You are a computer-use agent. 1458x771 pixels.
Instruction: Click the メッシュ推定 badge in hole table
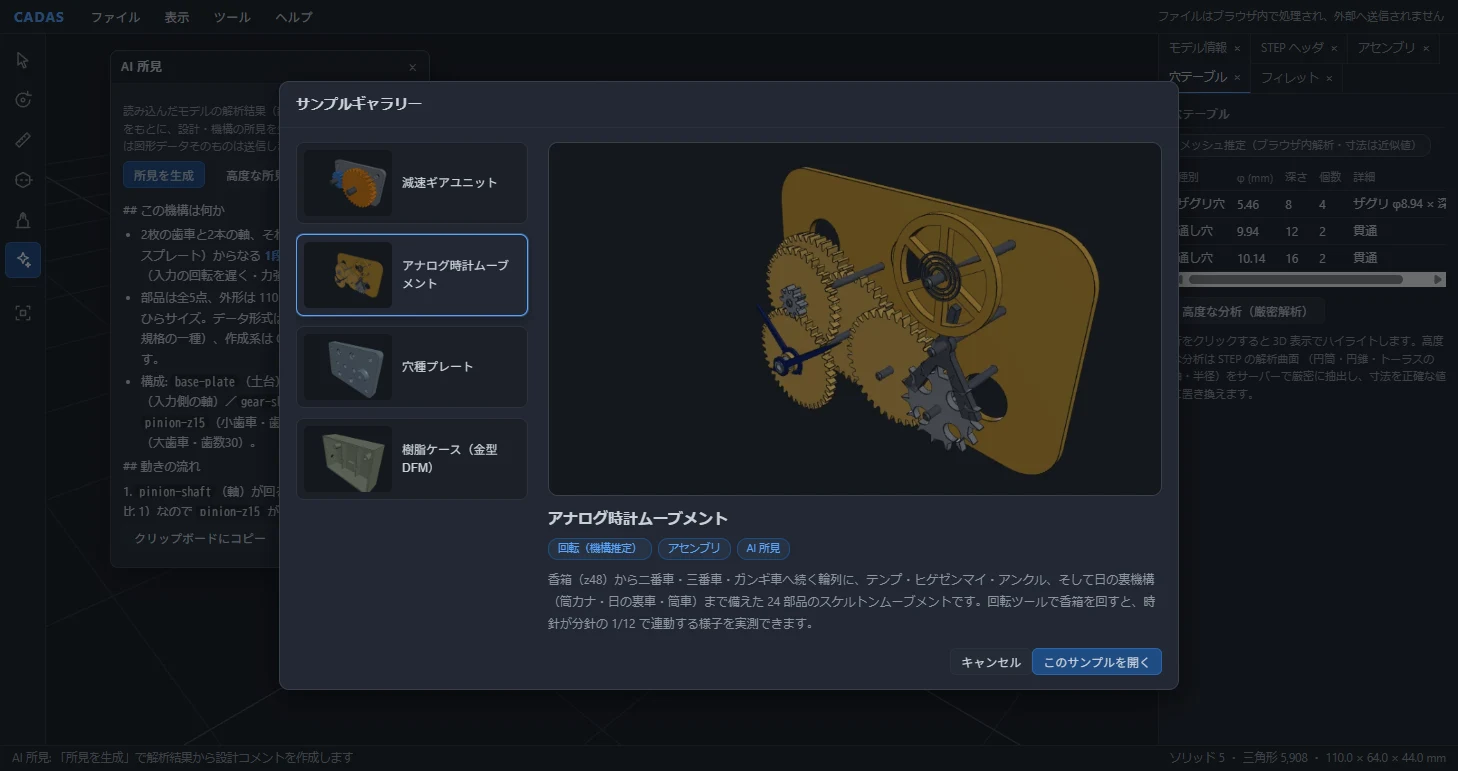[x=1301, y=145]
